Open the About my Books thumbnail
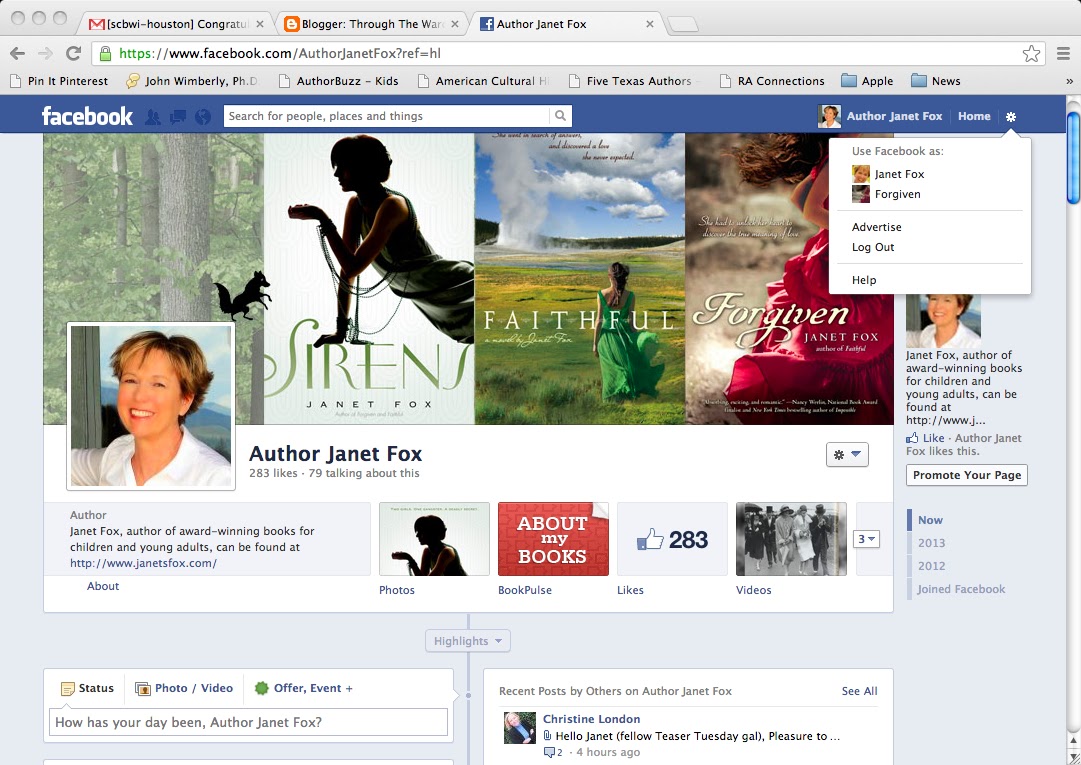The width and height of the screenshot is (1081, 765). pos(554,539)
